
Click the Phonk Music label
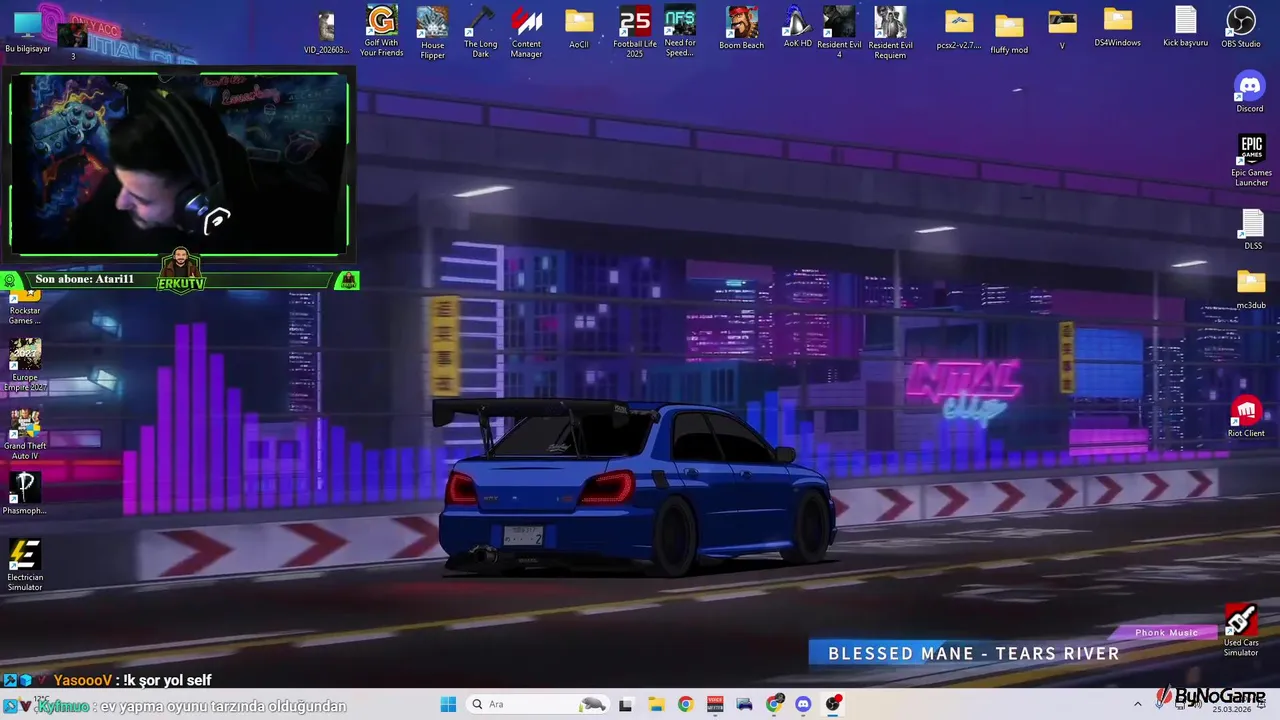(x=1166, y=632)
